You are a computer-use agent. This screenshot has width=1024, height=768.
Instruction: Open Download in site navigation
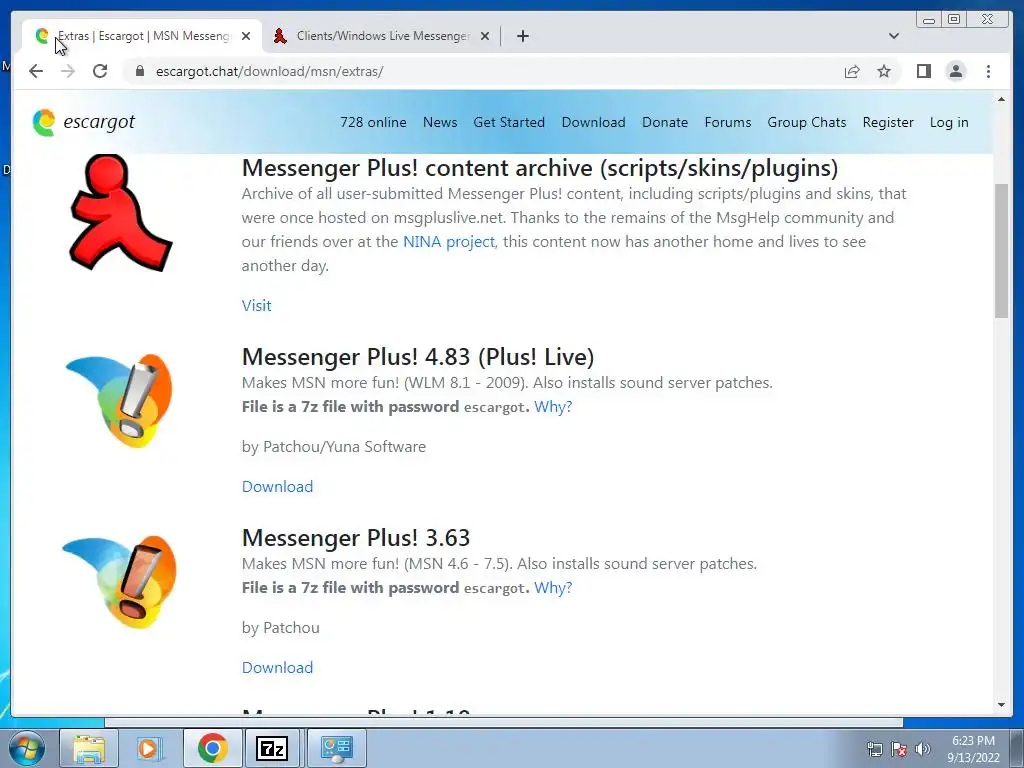click(593, 122)
